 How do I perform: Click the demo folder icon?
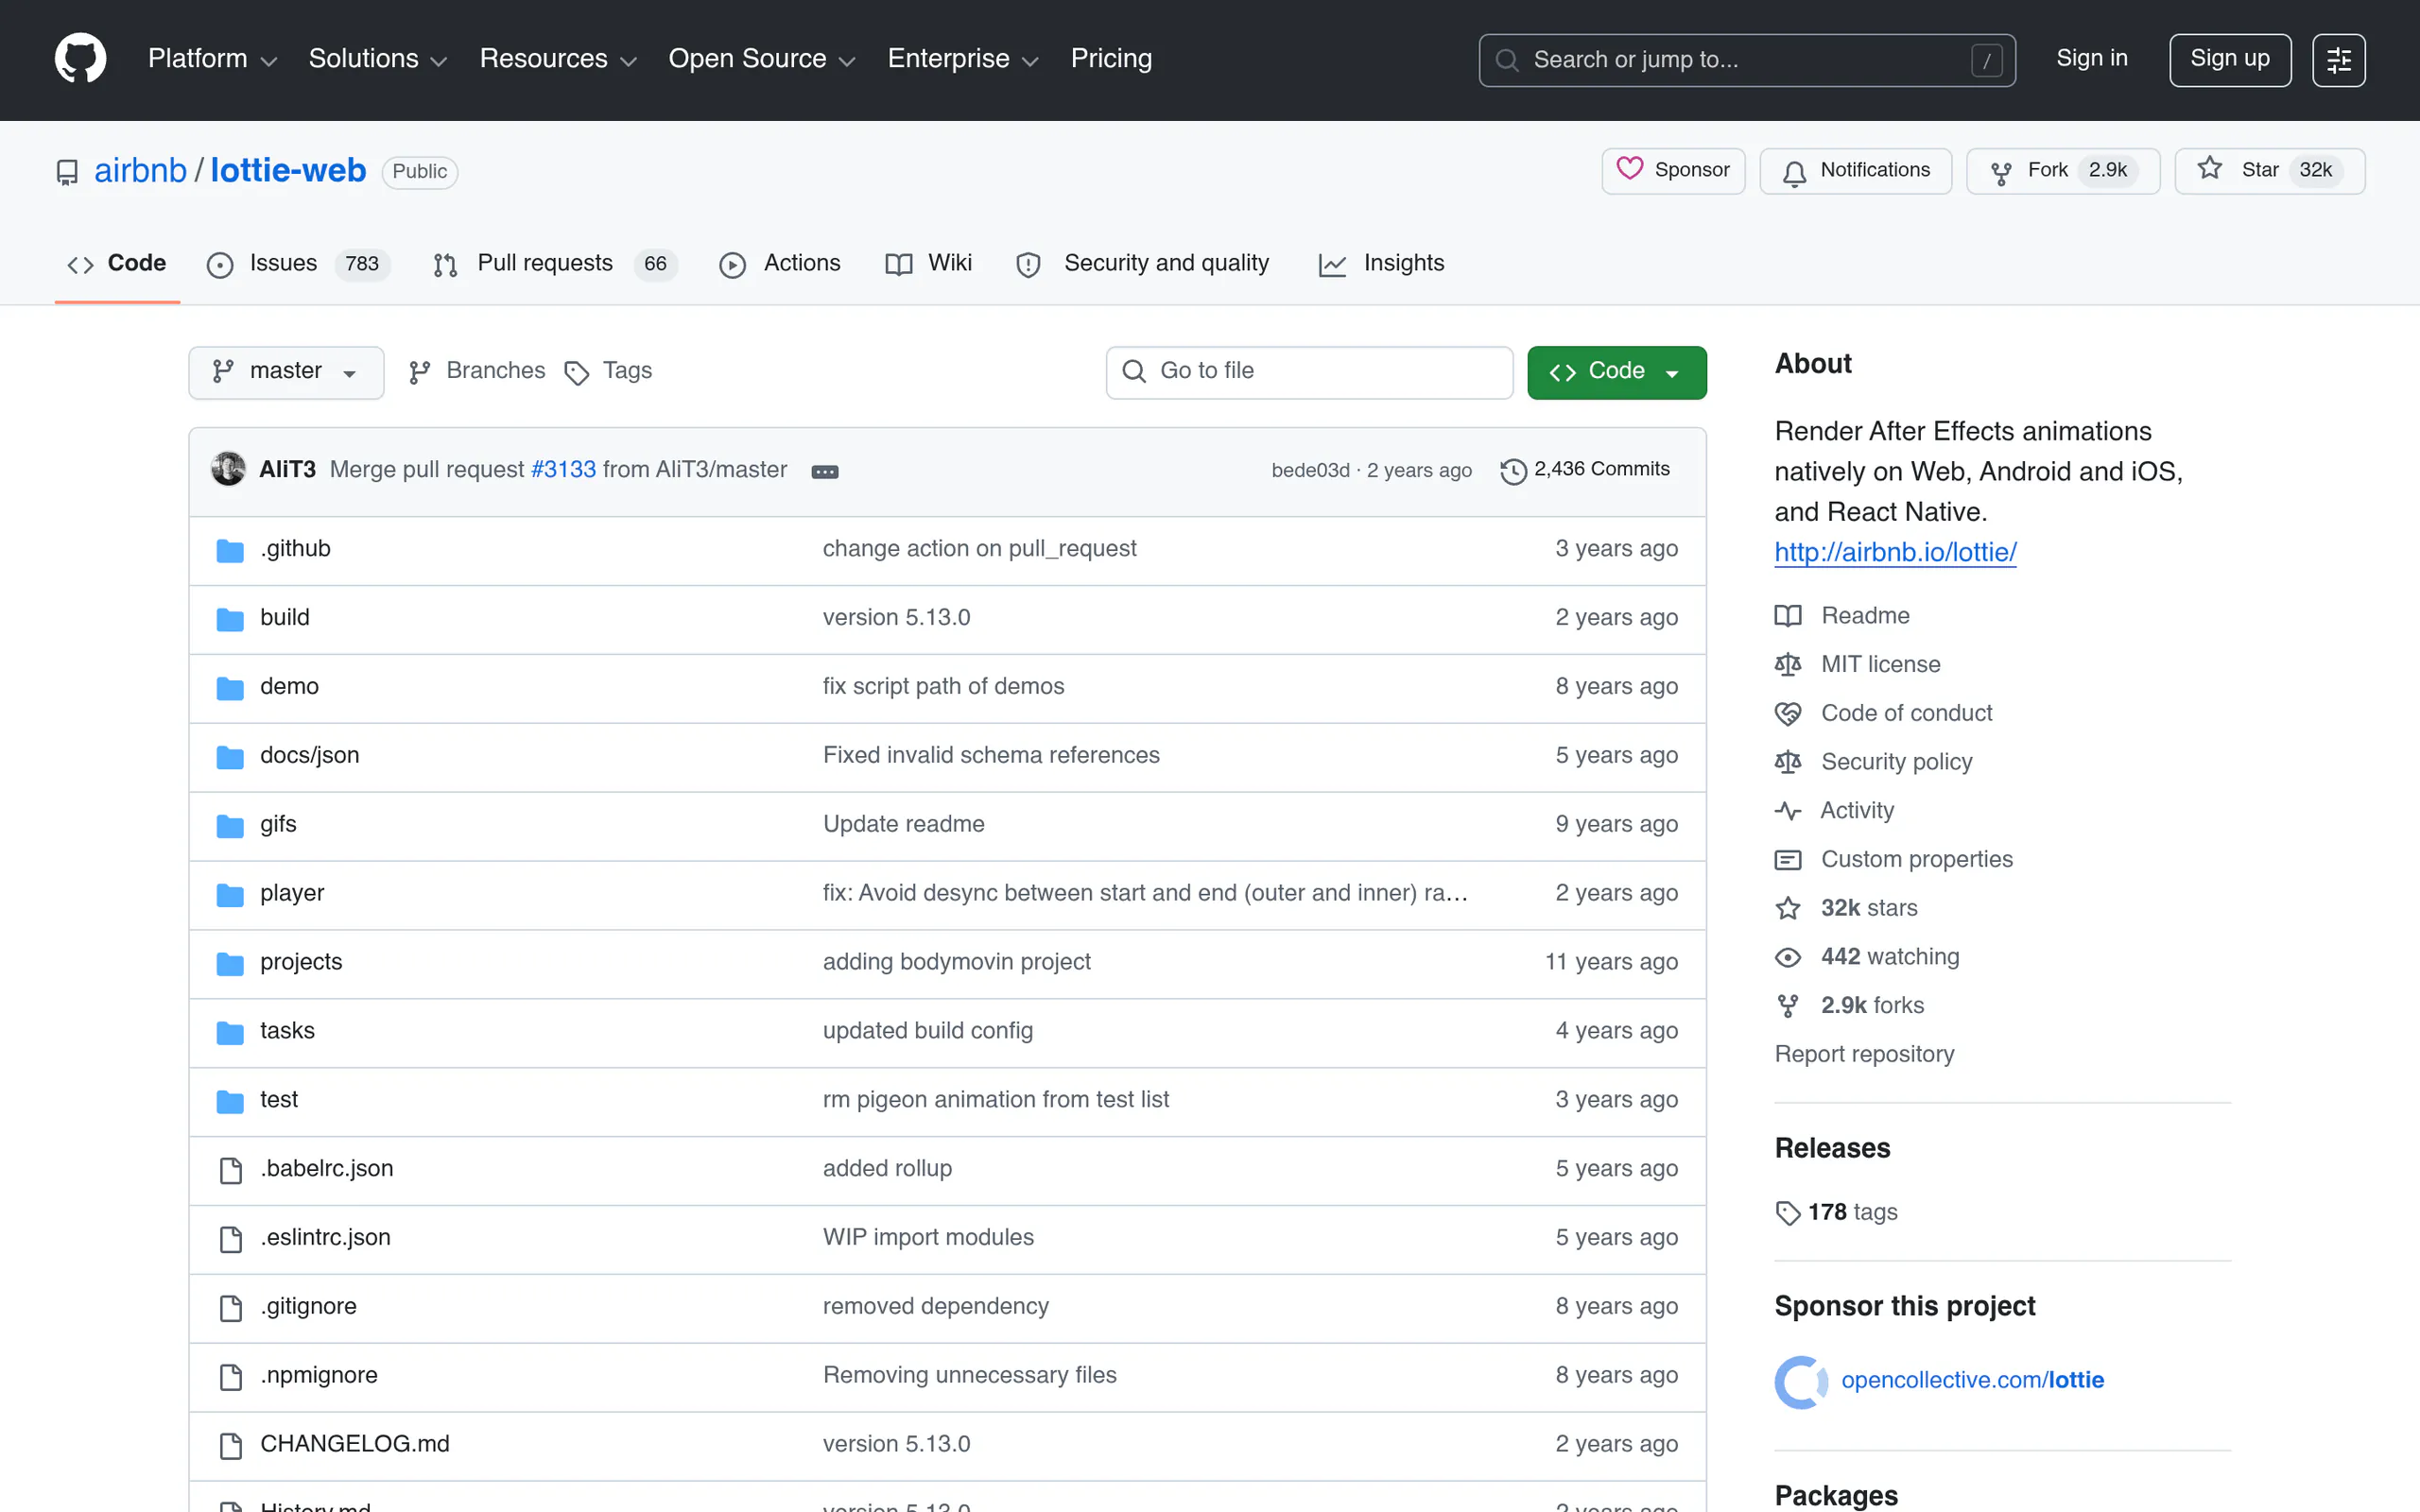230,688
